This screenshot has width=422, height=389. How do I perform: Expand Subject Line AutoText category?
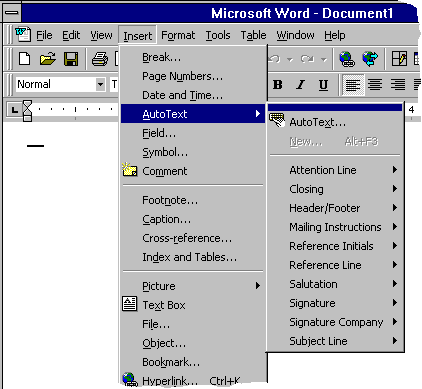point(336,341)
